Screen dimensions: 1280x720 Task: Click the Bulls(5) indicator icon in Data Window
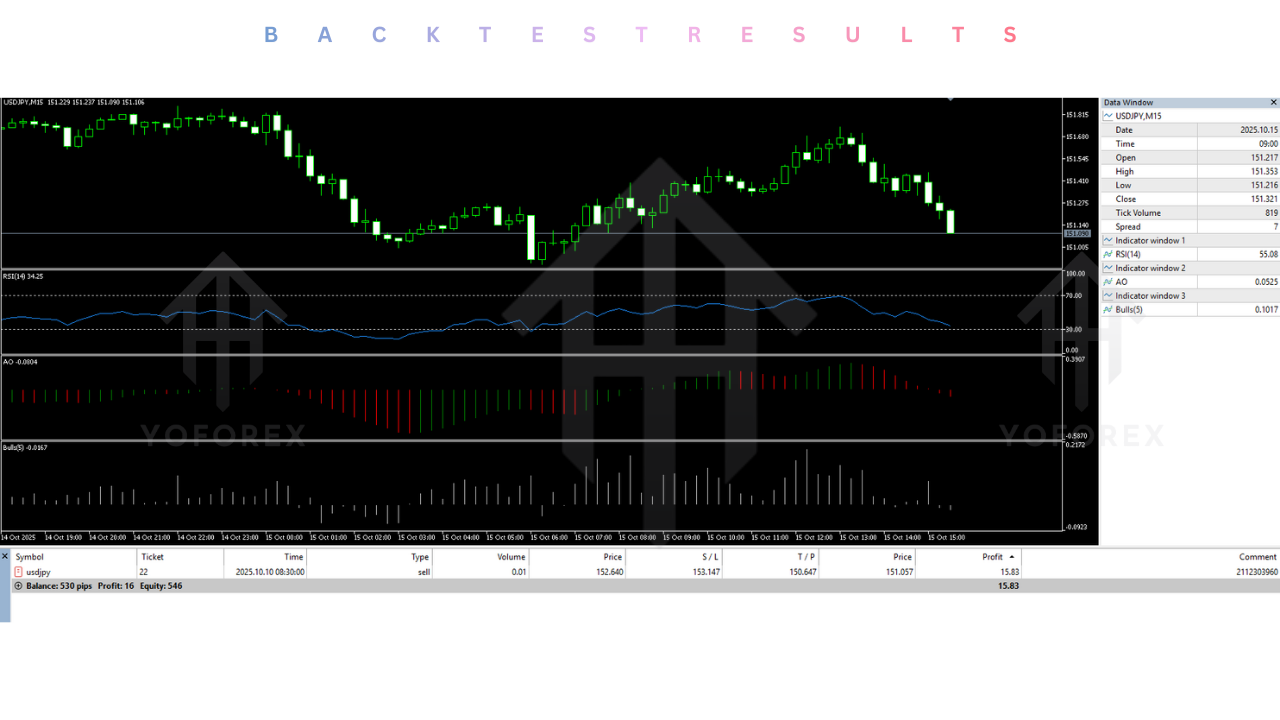pos(1108,310)
